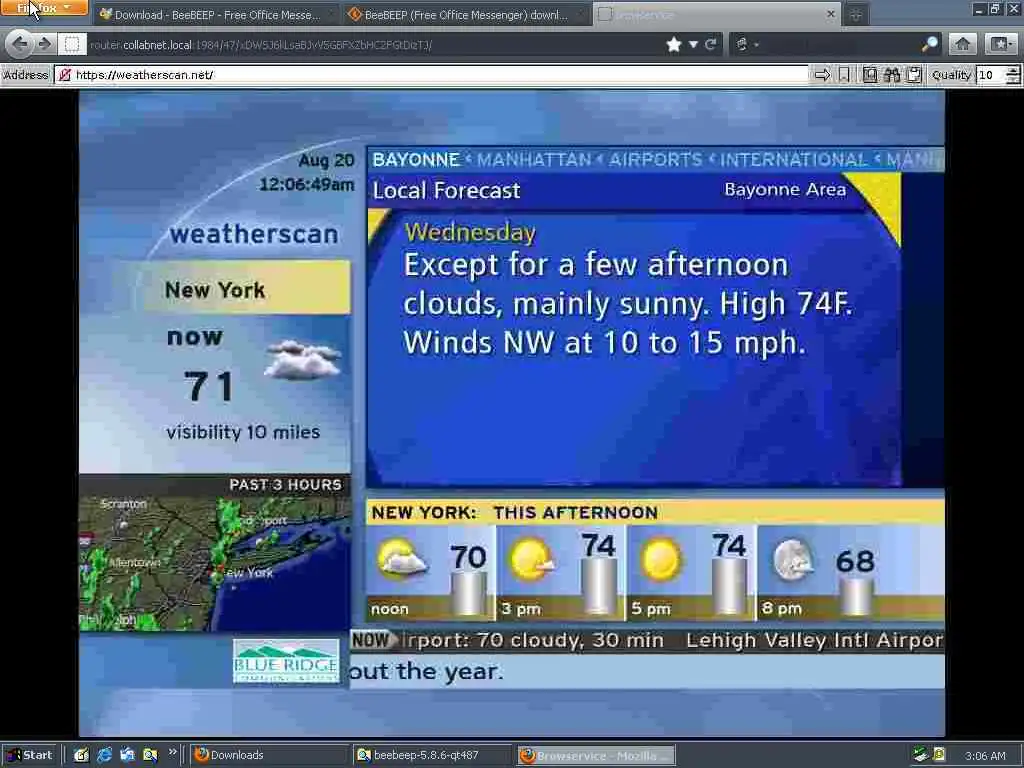The width and height of the screenshot is (1024, 768).
Task: Click the 3 pm mostly sunny forecast icon
Action: click(x=532, y=559)
